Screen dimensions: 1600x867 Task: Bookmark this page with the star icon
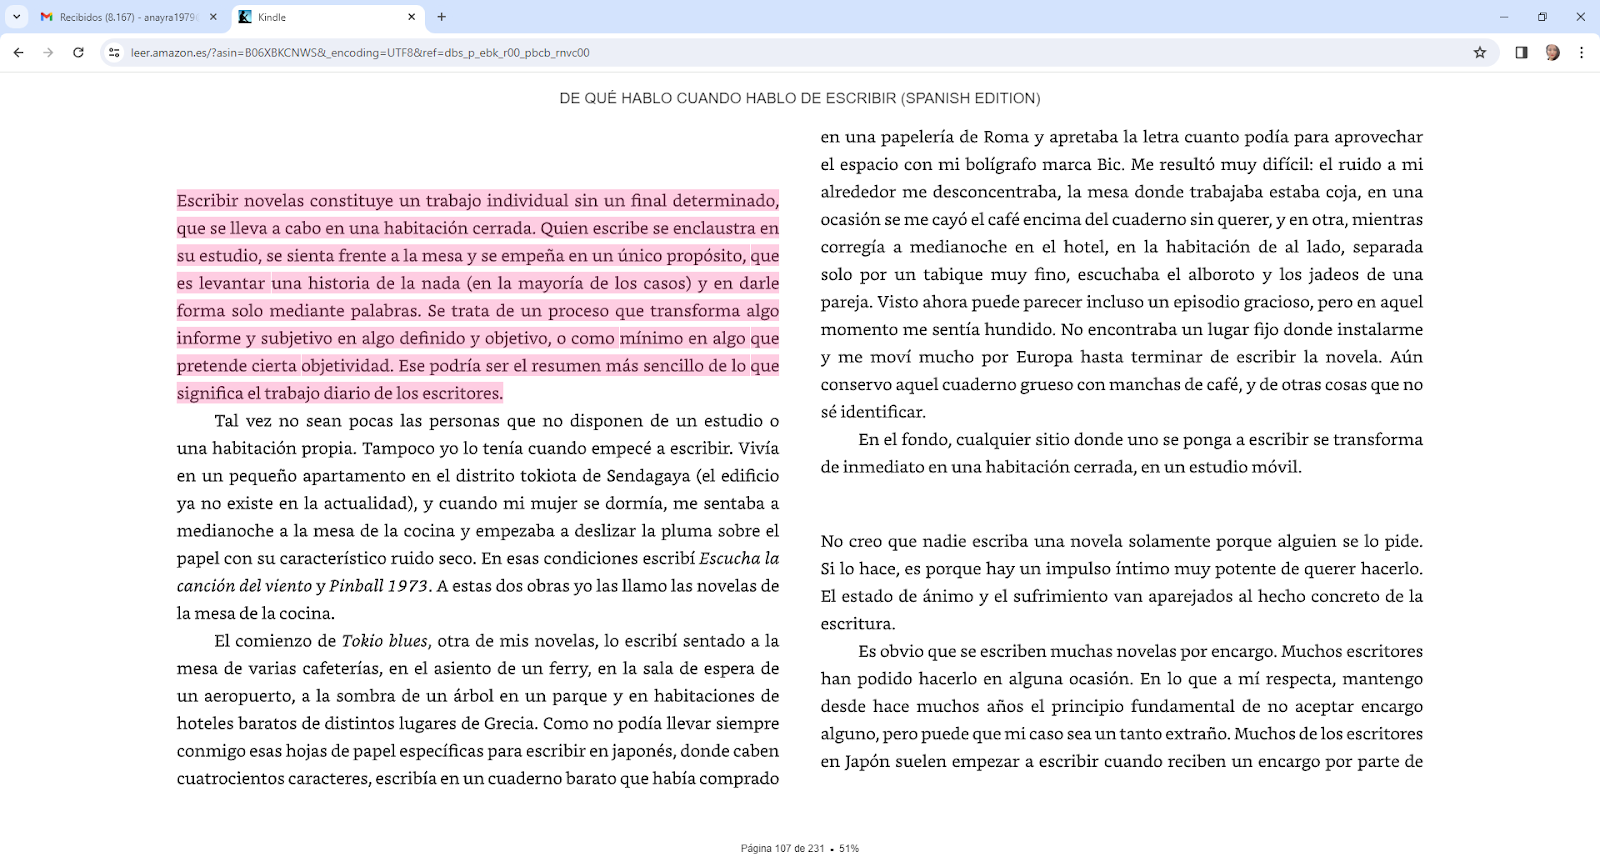(x=1480, y=52)
